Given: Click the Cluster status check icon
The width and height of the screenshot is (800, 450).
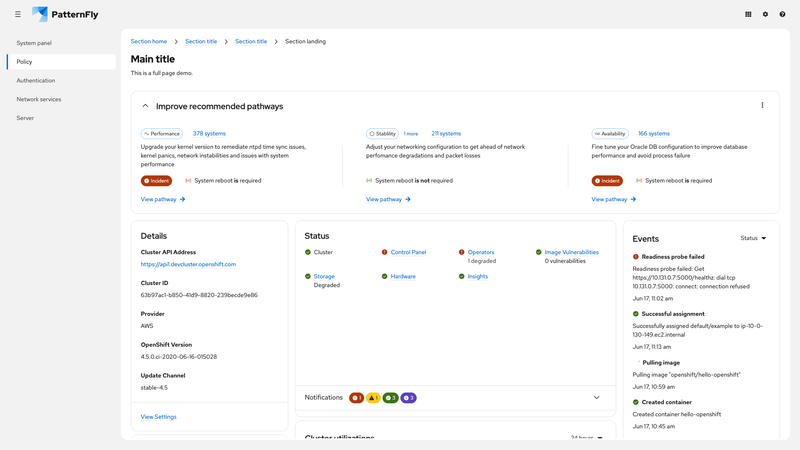Looking at the screenshot, I should click(308, 252).
